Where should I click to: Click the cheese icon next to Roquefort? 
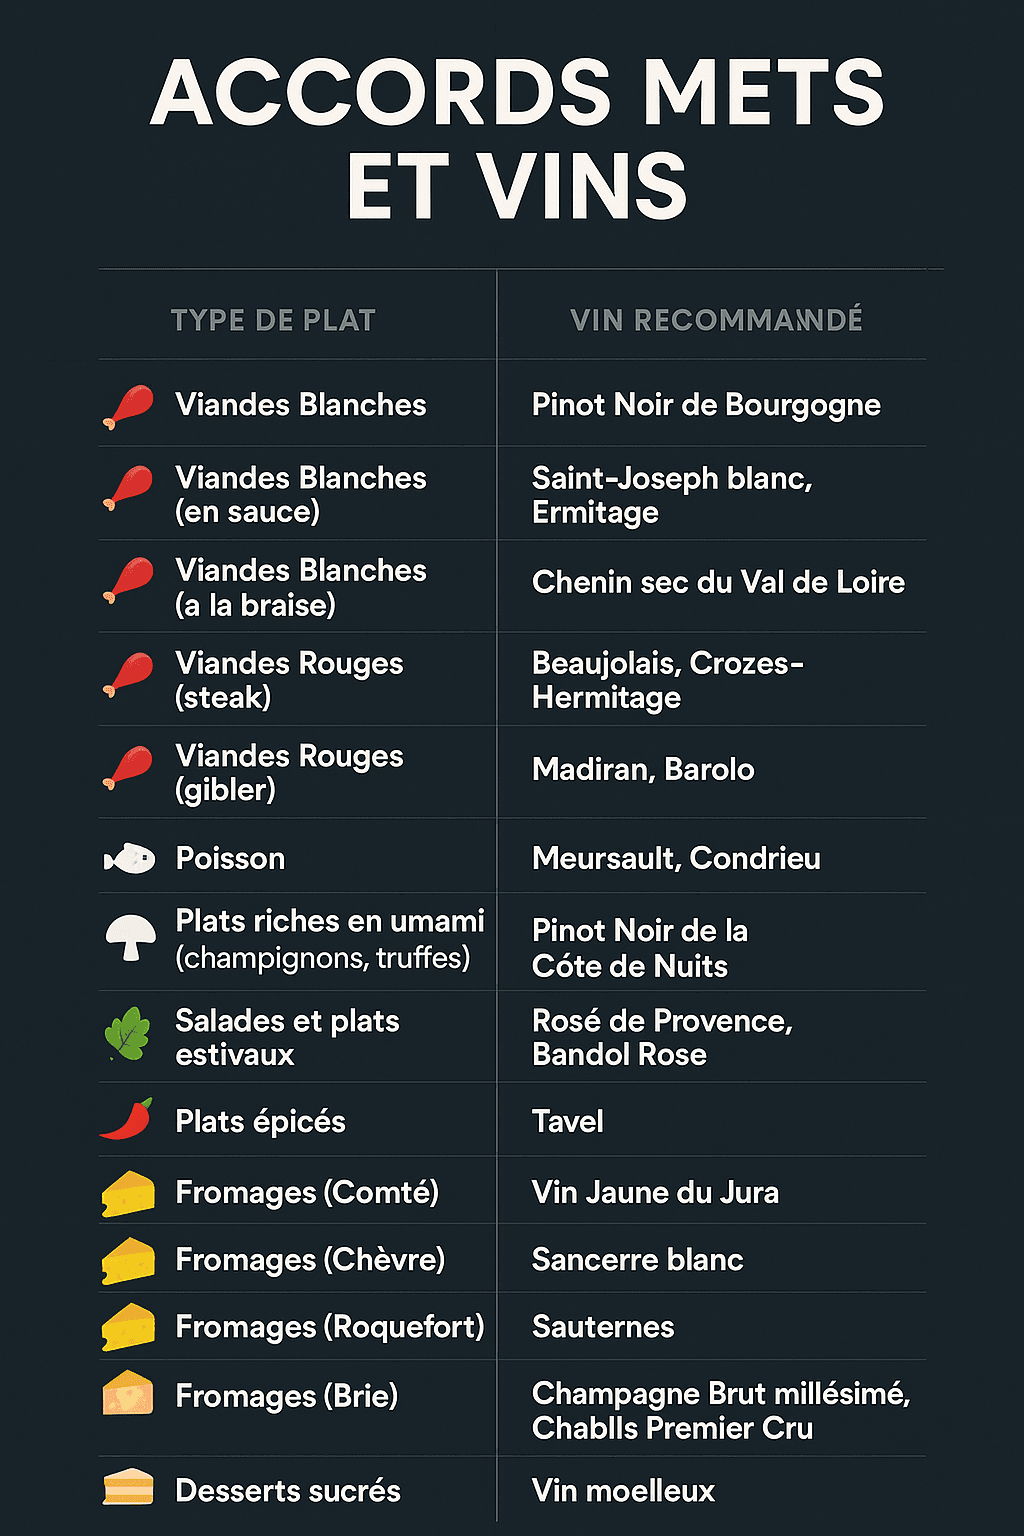[x=128, y=1327]
